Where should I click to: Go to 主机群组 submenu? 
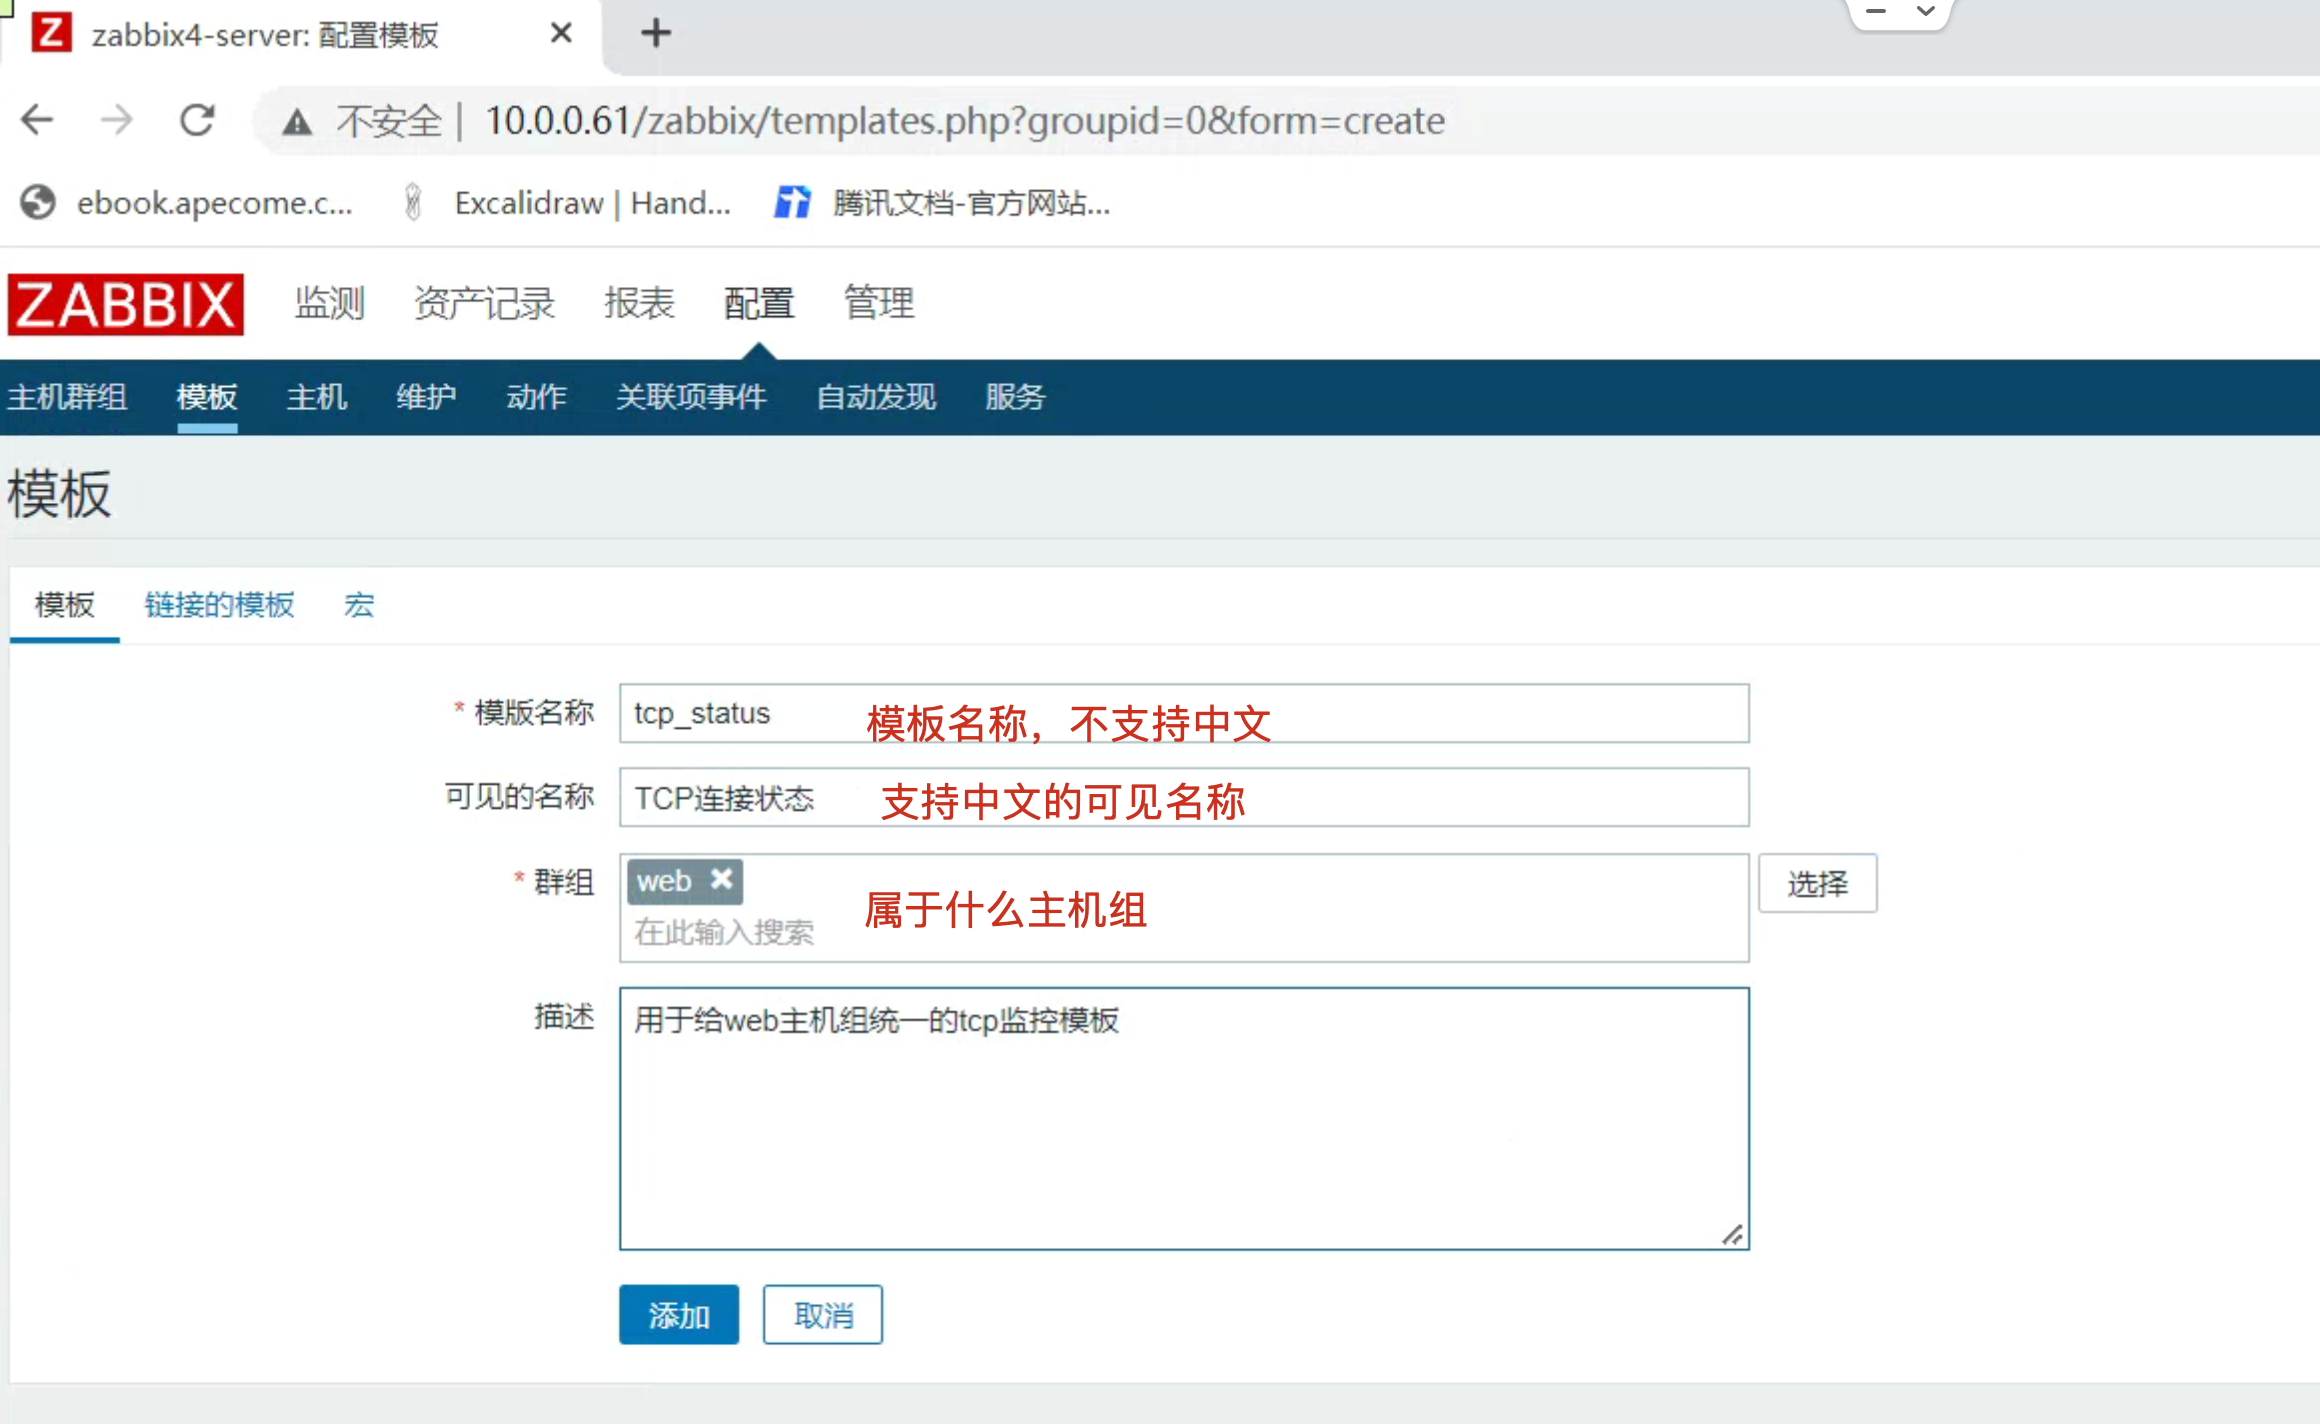pos(67,397)
